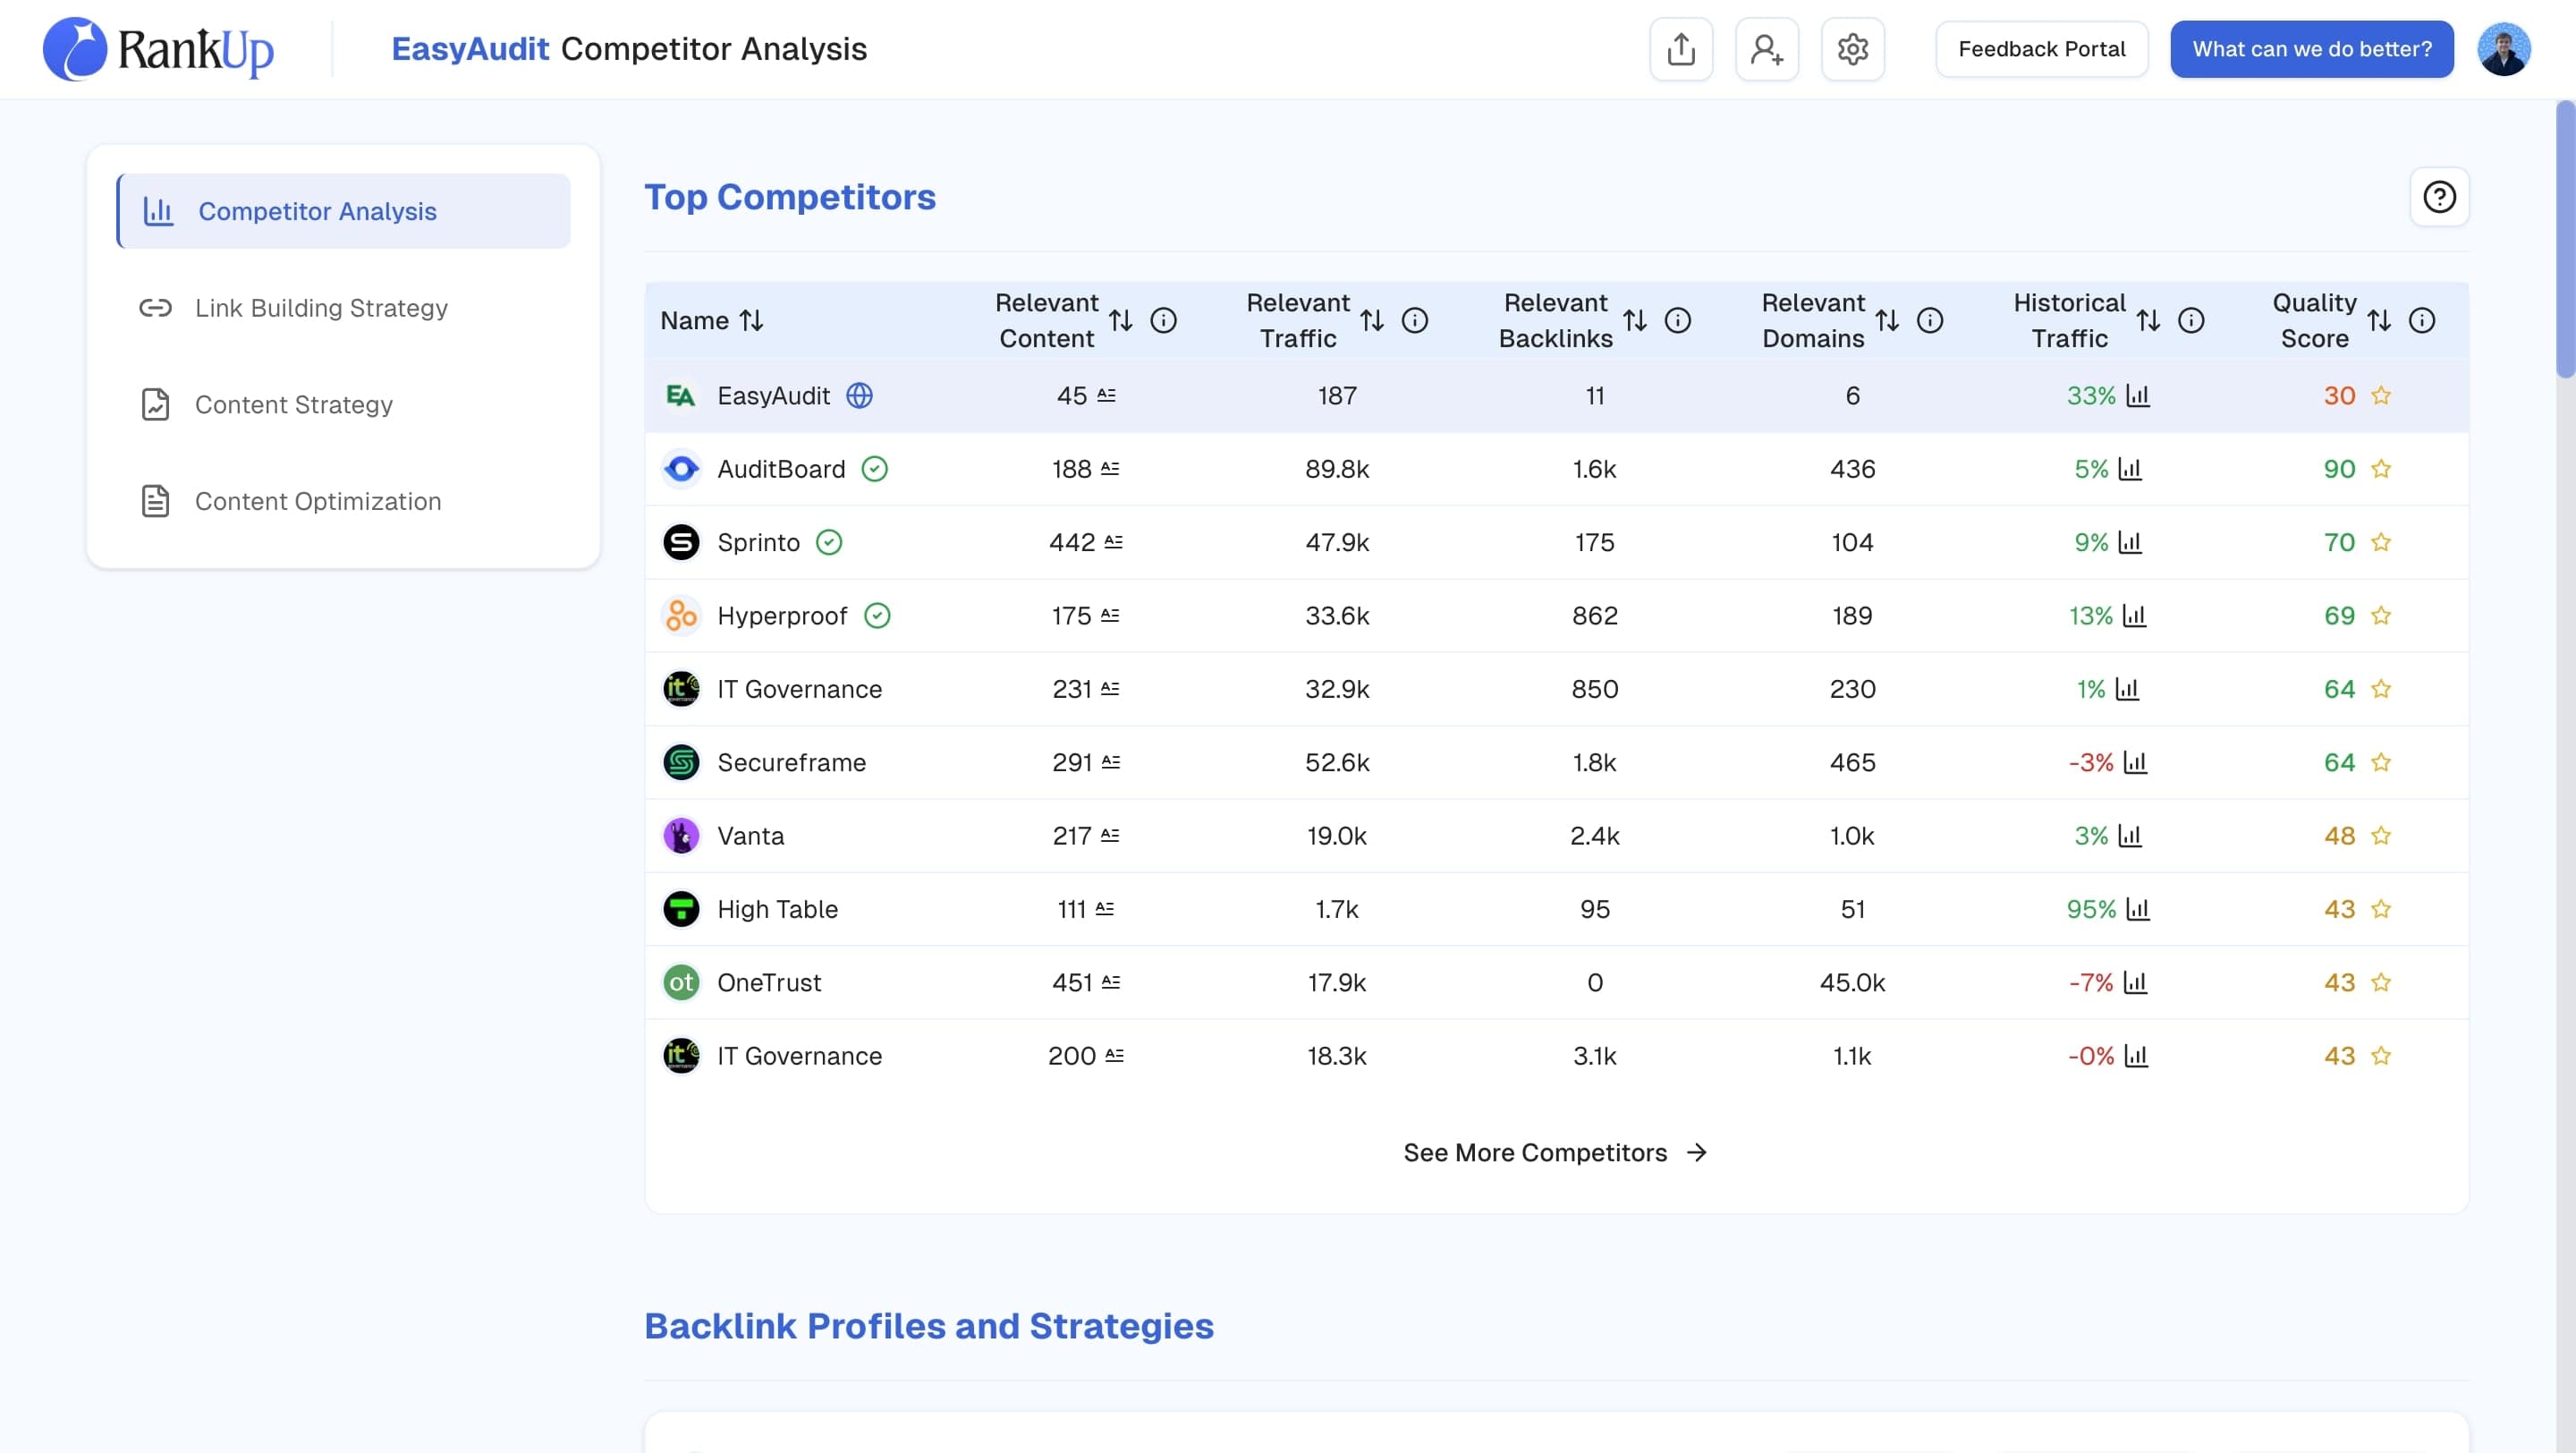Show info for Relevant Content column
Screen dimensions: 2576x1453
[x=1164, y=320]
